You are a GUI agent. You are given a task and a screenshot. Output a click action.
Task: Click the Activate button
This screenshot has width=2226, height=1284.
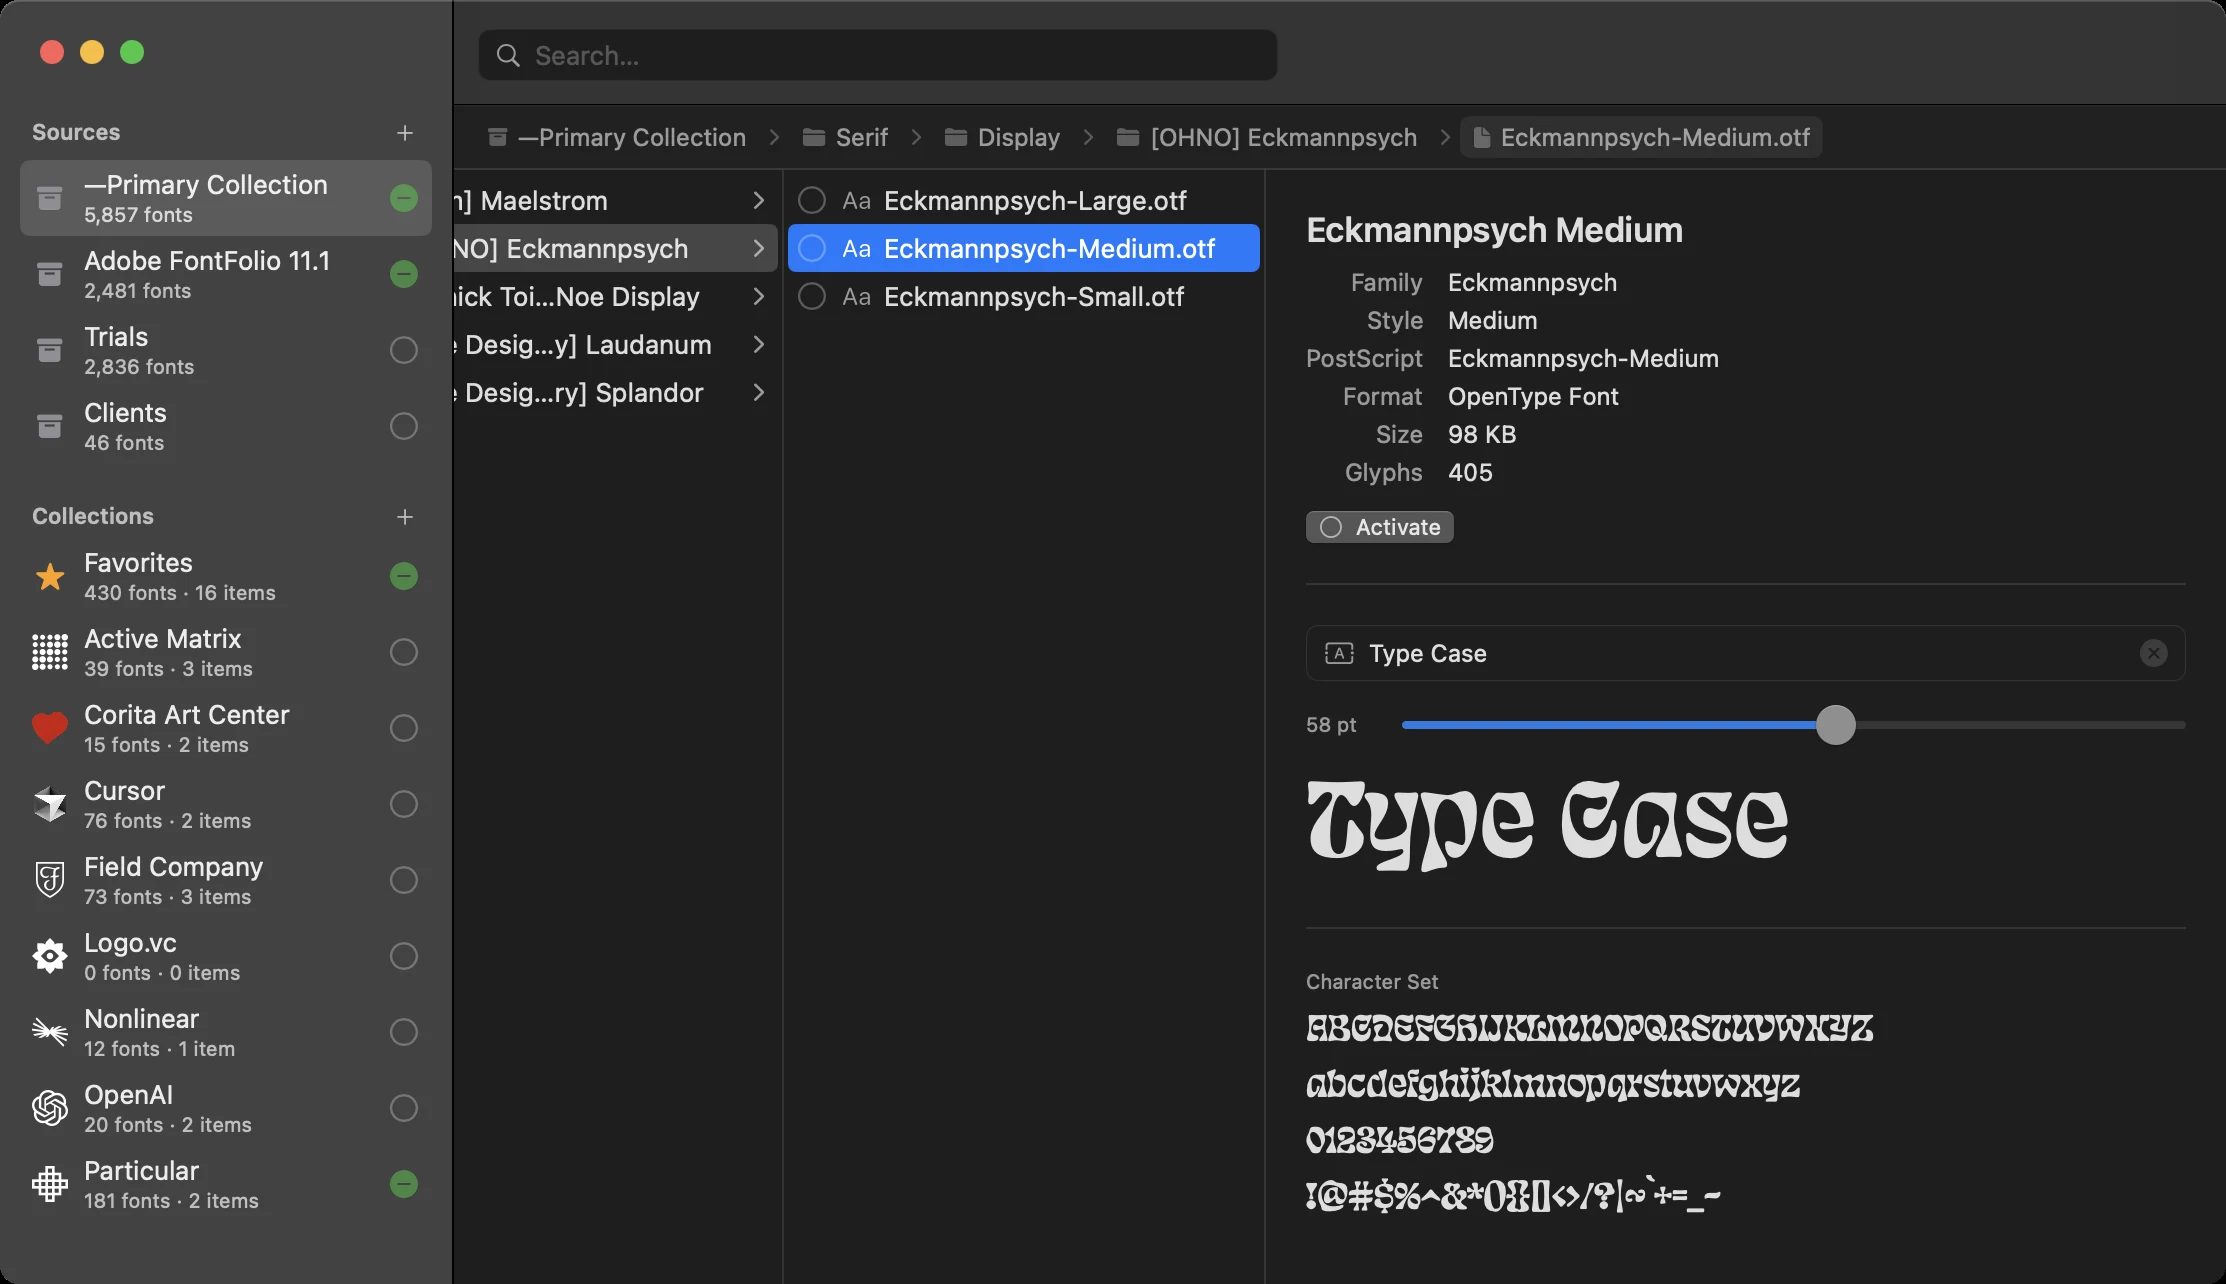click(1380, 527)
